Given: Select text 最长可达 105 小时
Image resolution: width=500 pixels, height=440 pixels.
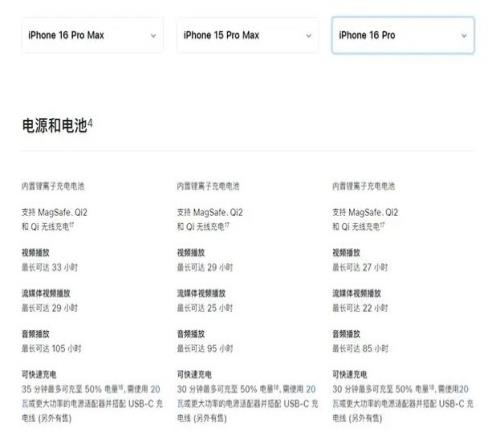Looking at the screenshot, I should click(52, 349).
